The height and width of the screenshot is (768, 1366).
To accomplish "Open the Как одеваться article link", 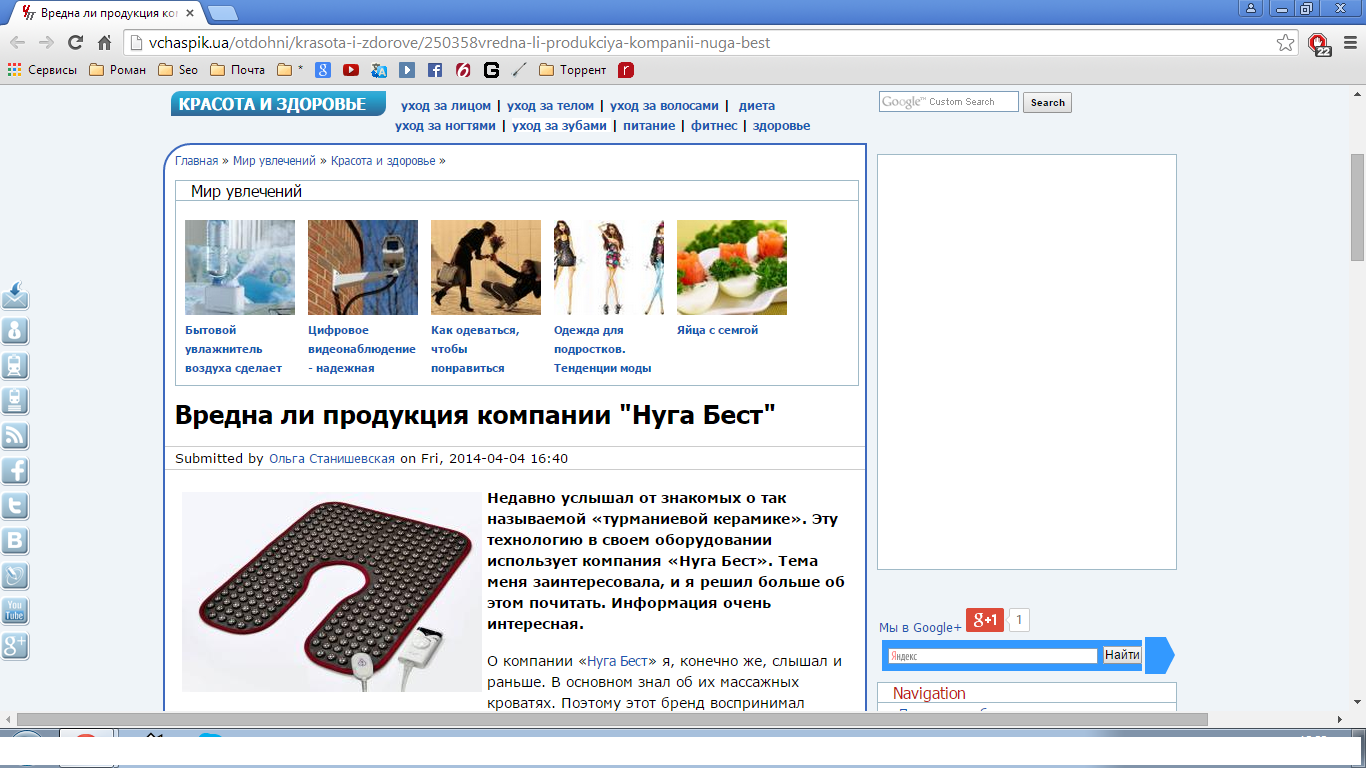I will click(x=476, y=348).
